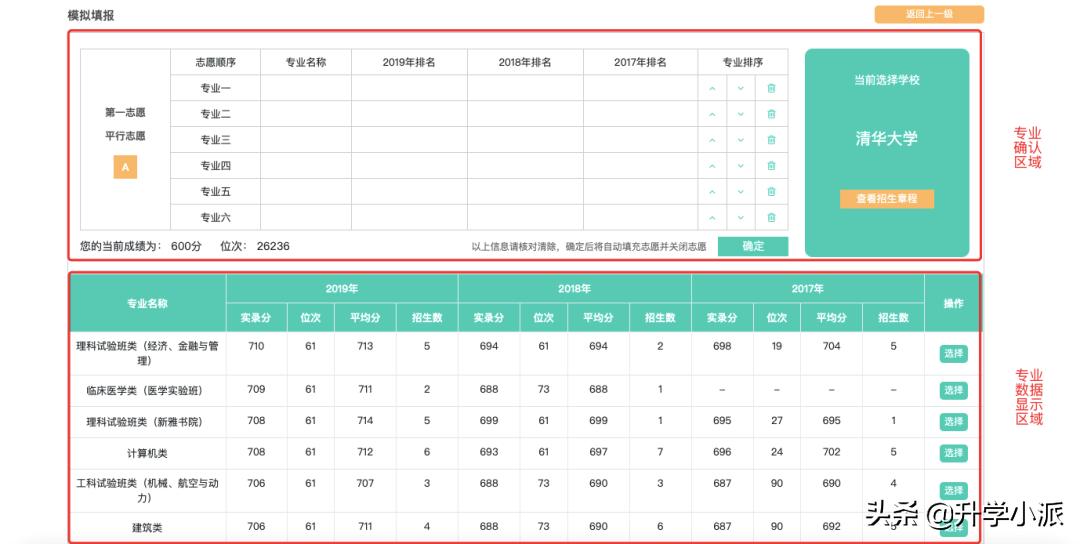Remove 专业二 with its trash icon
This screenshot has width=1080, height=544.
pos(771,114)
